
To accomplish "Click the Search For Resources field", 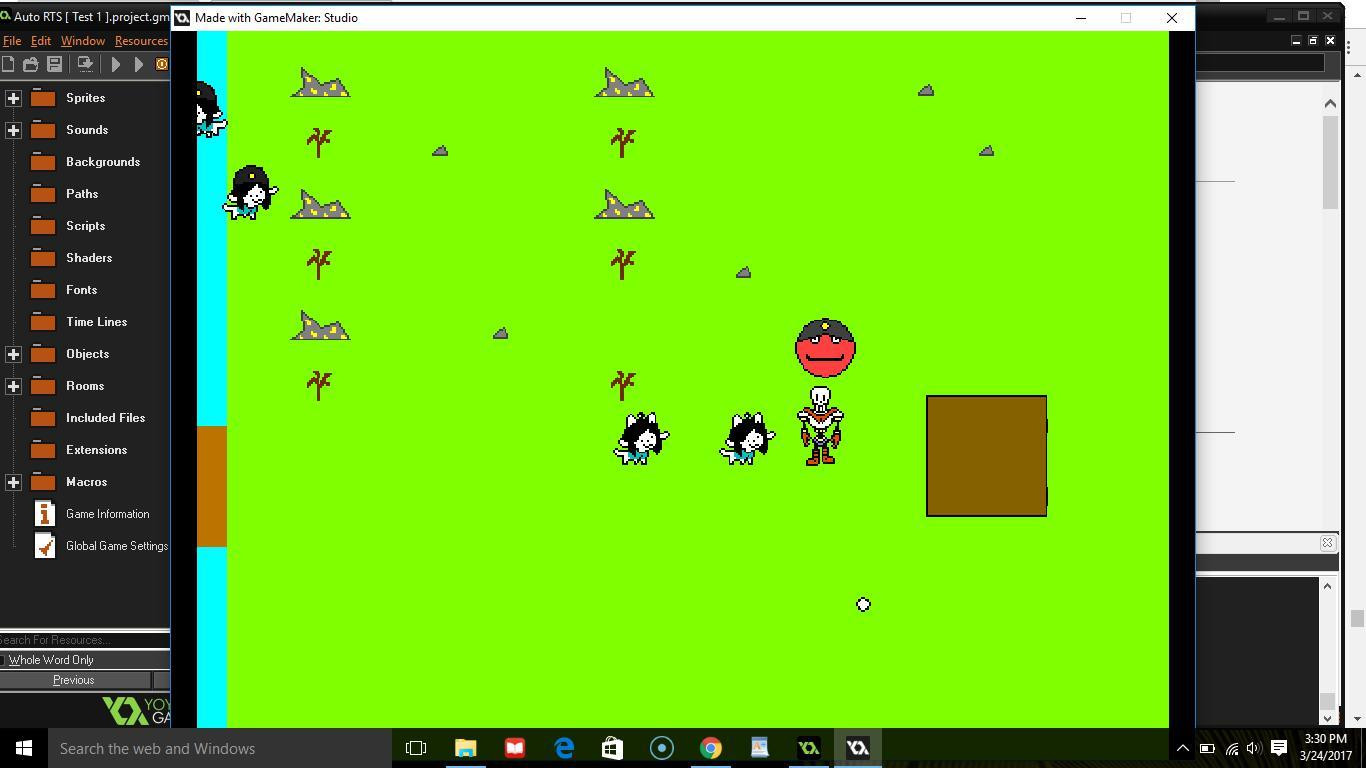I will pos(85,640).
